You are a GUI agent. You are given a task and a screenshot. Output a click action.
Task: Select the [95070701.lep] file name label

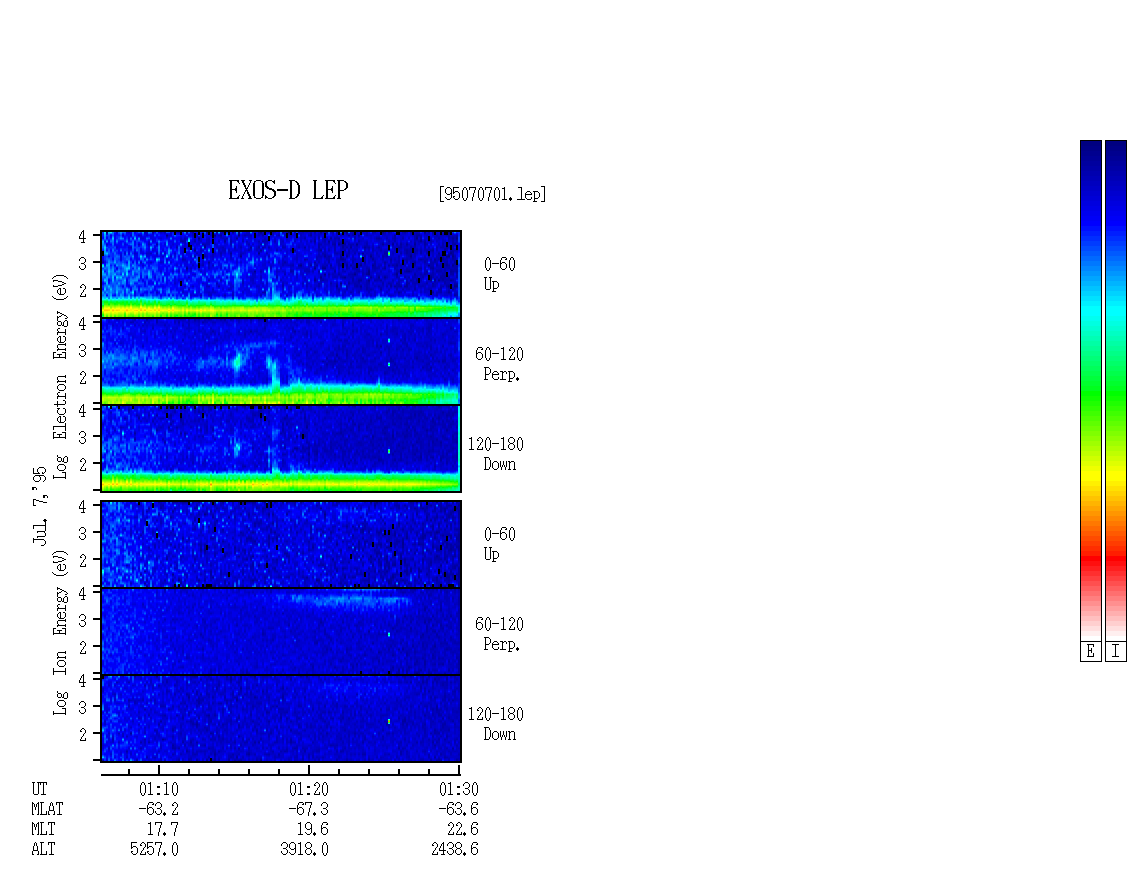492,194
